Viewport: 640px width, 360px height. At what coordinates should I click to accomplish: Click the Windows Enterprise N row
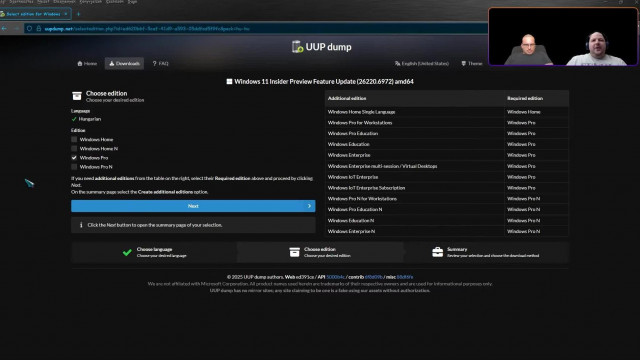[447, 231]
